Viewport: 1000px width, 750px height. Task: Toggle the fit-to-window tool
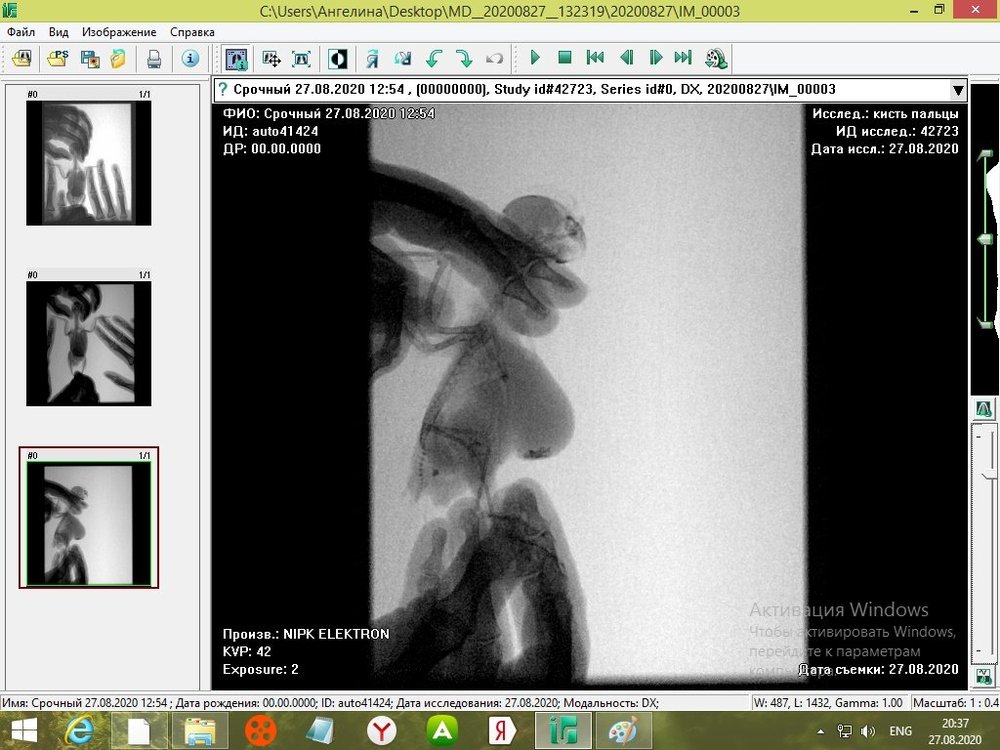tap(301, 59)
